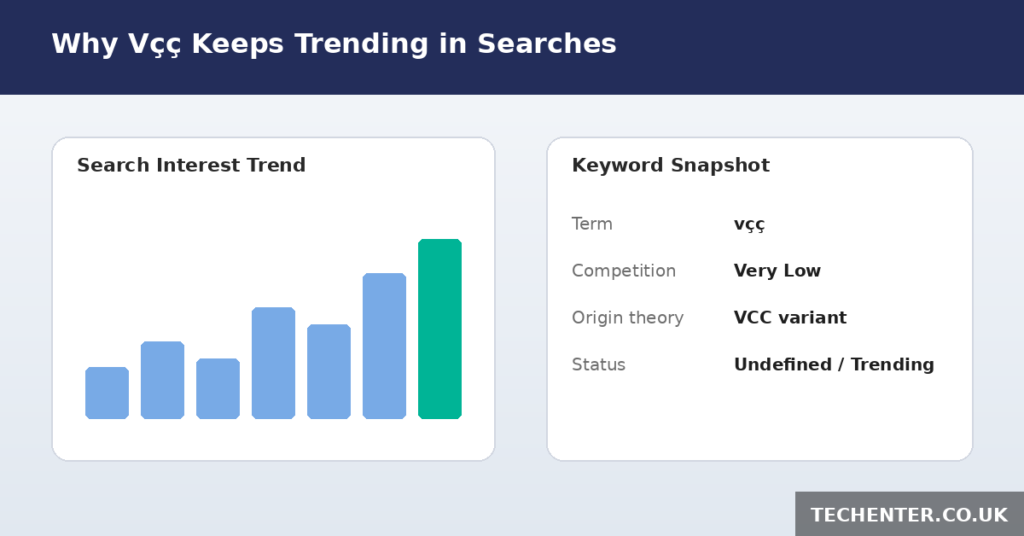Click the Term label
1024x536 pixels.
click(x=592, y=224)
